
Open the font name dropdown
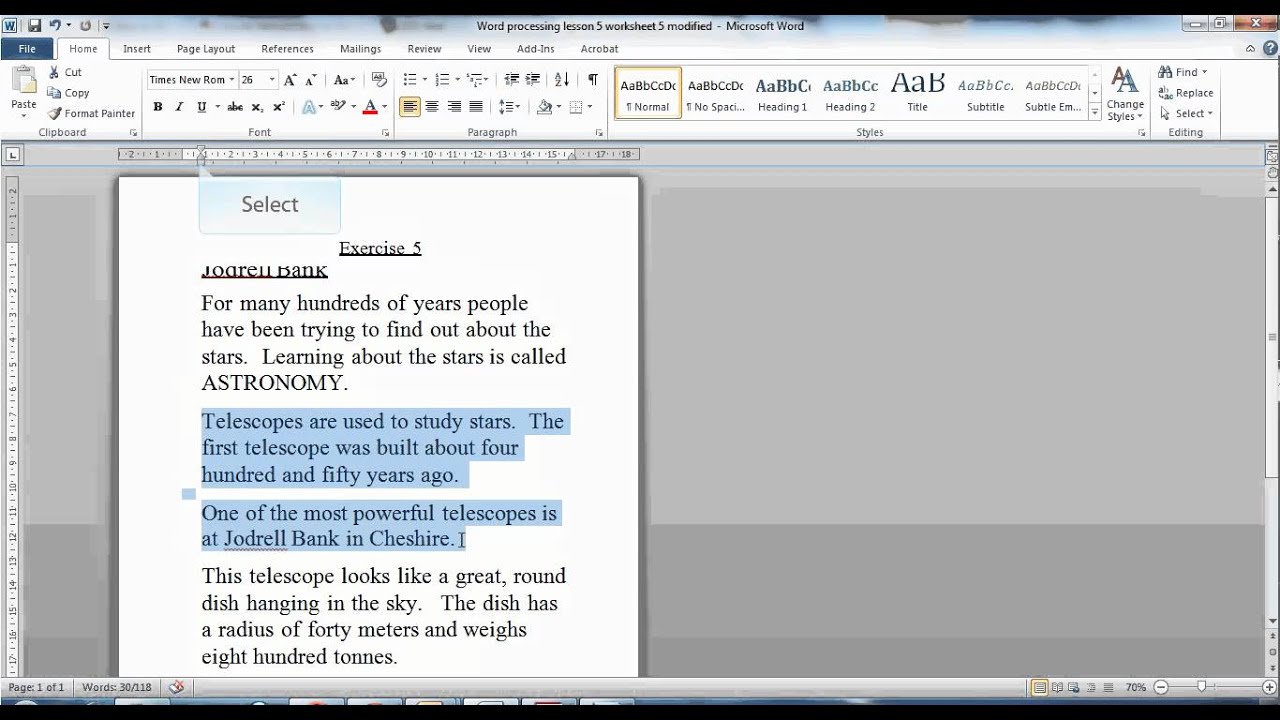pos(232,80)
